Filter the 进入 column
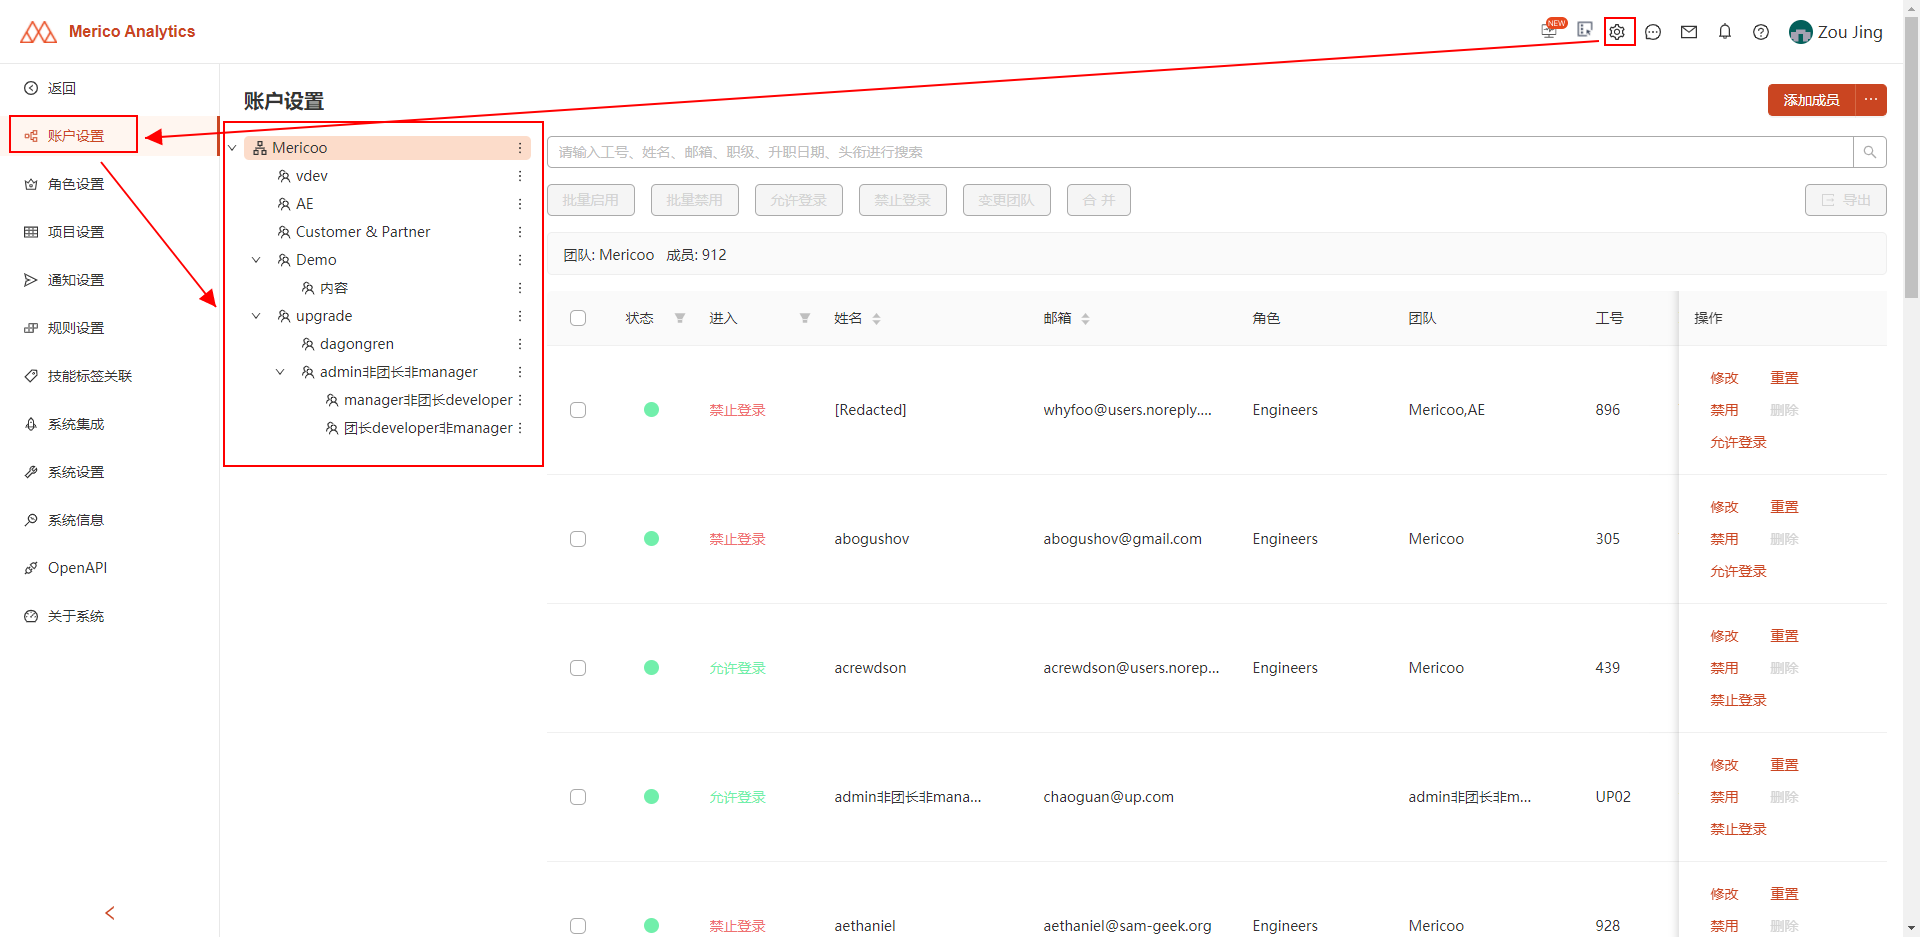Image resolution: width=1920 pixels, height=937 pixels. tap(805, 318)
